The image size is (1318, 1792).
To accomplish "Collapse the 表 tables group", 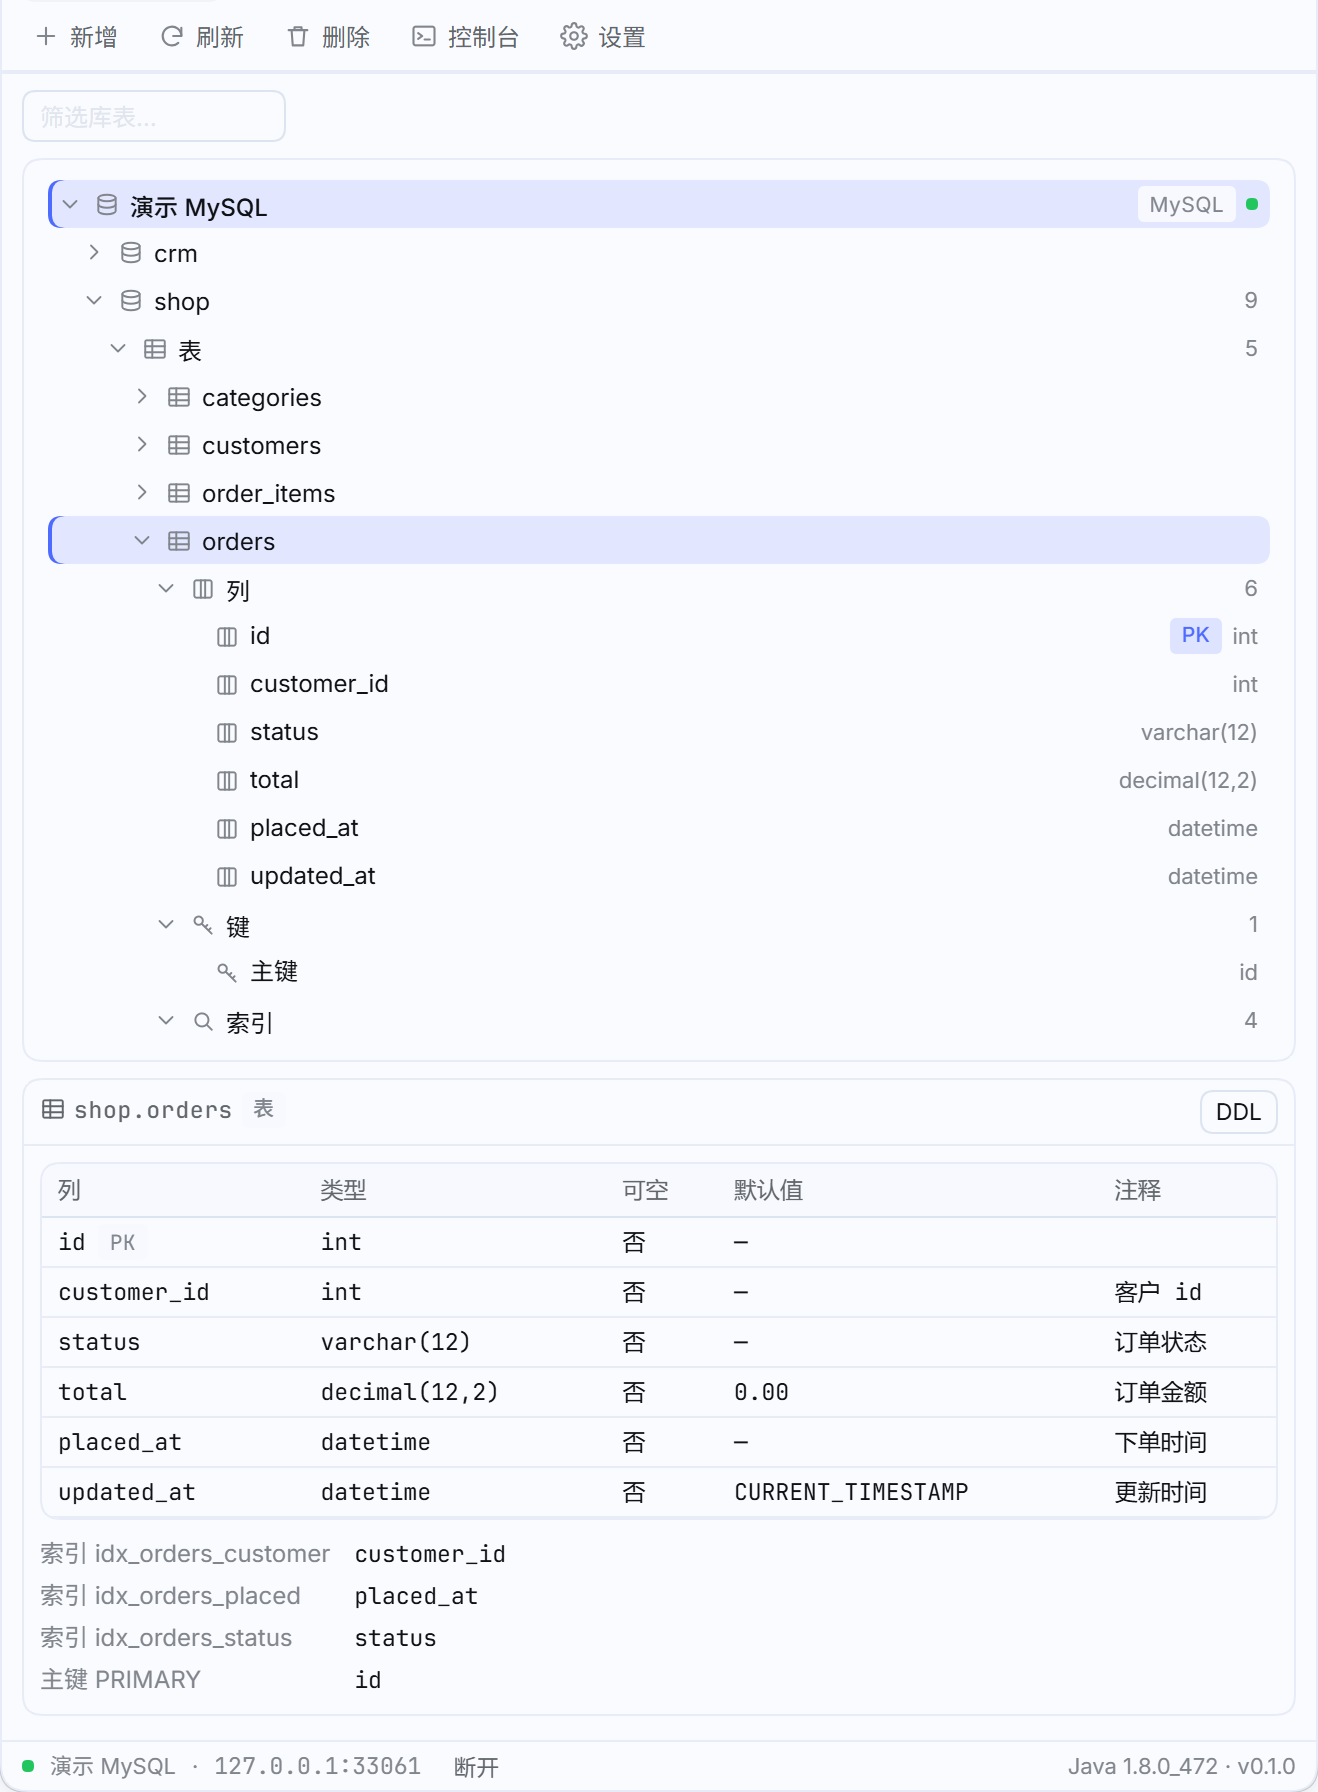I will pyautogui.click(x=118, y=348).
